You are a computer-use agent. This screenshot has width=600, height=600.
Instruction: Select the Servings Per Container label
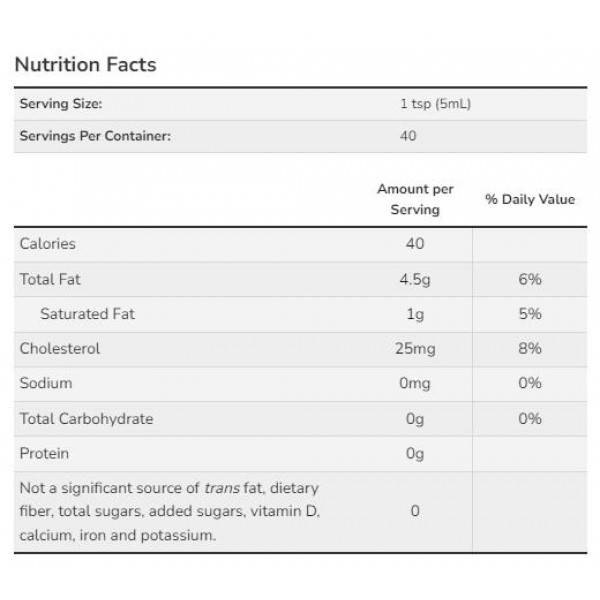[95, 137]
